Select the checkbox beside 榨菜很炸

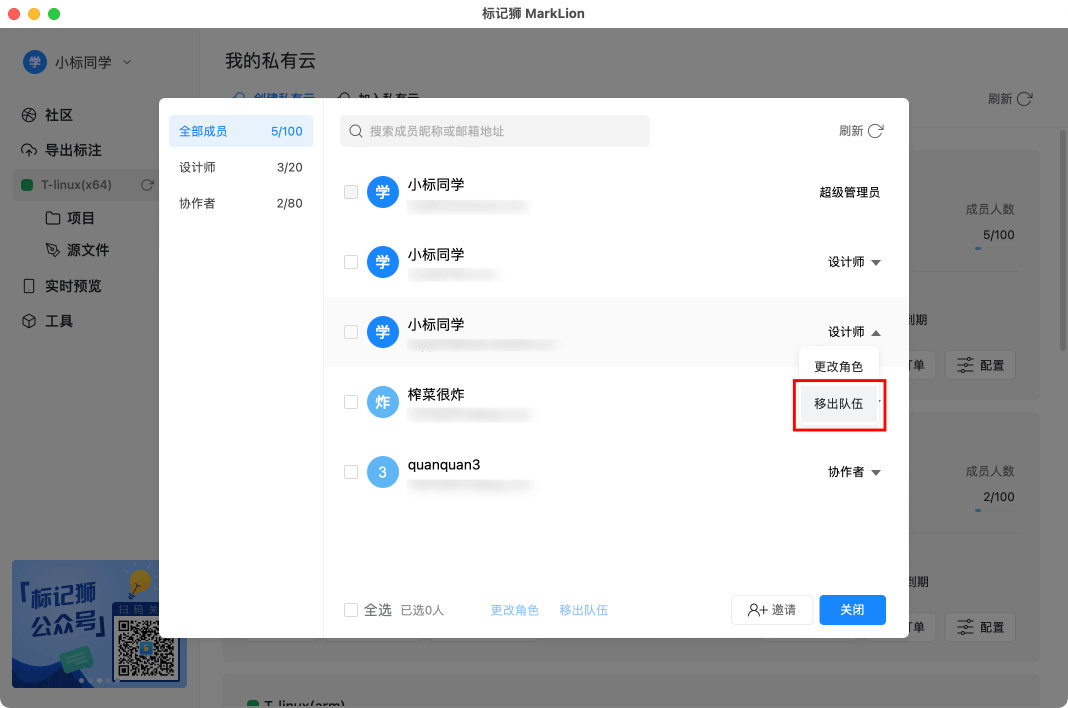[351, 402]
